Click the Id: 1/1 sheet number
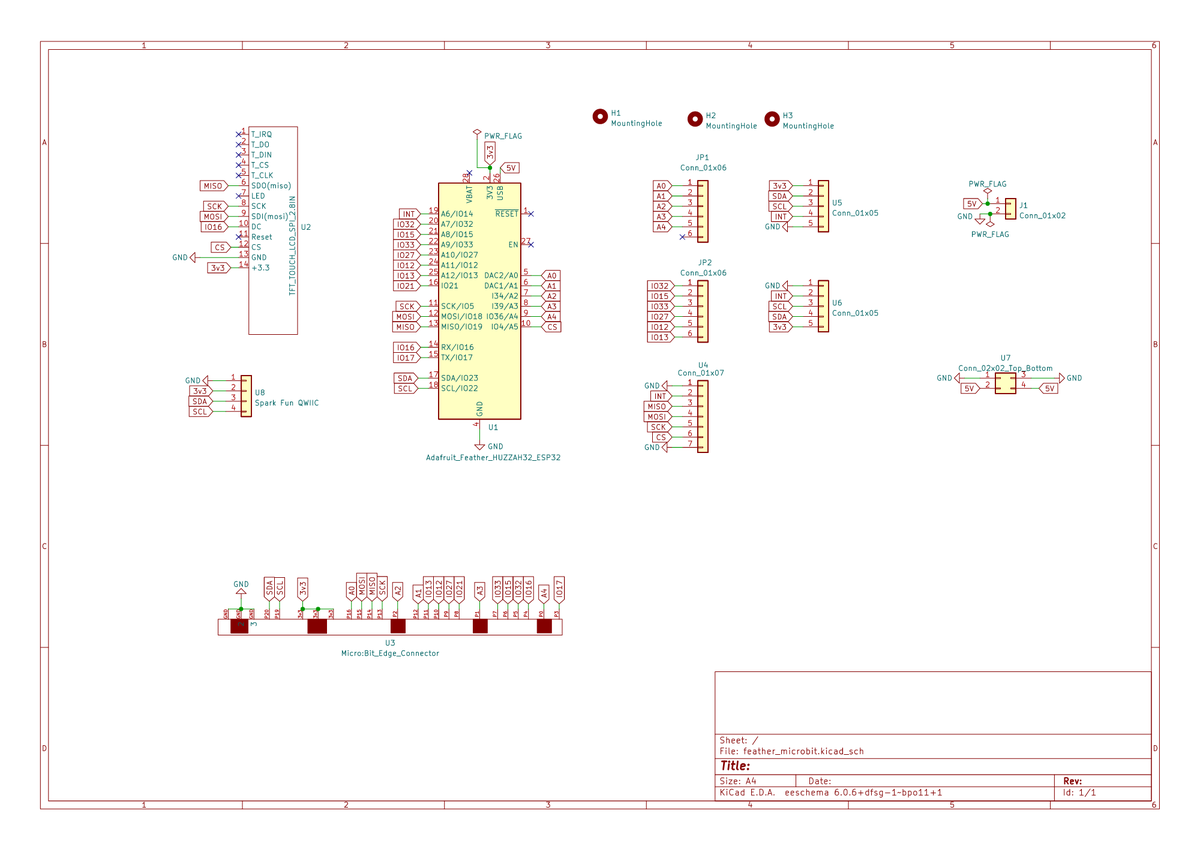This screenshot has width=1200, height=849. [x=1079, y=792]
